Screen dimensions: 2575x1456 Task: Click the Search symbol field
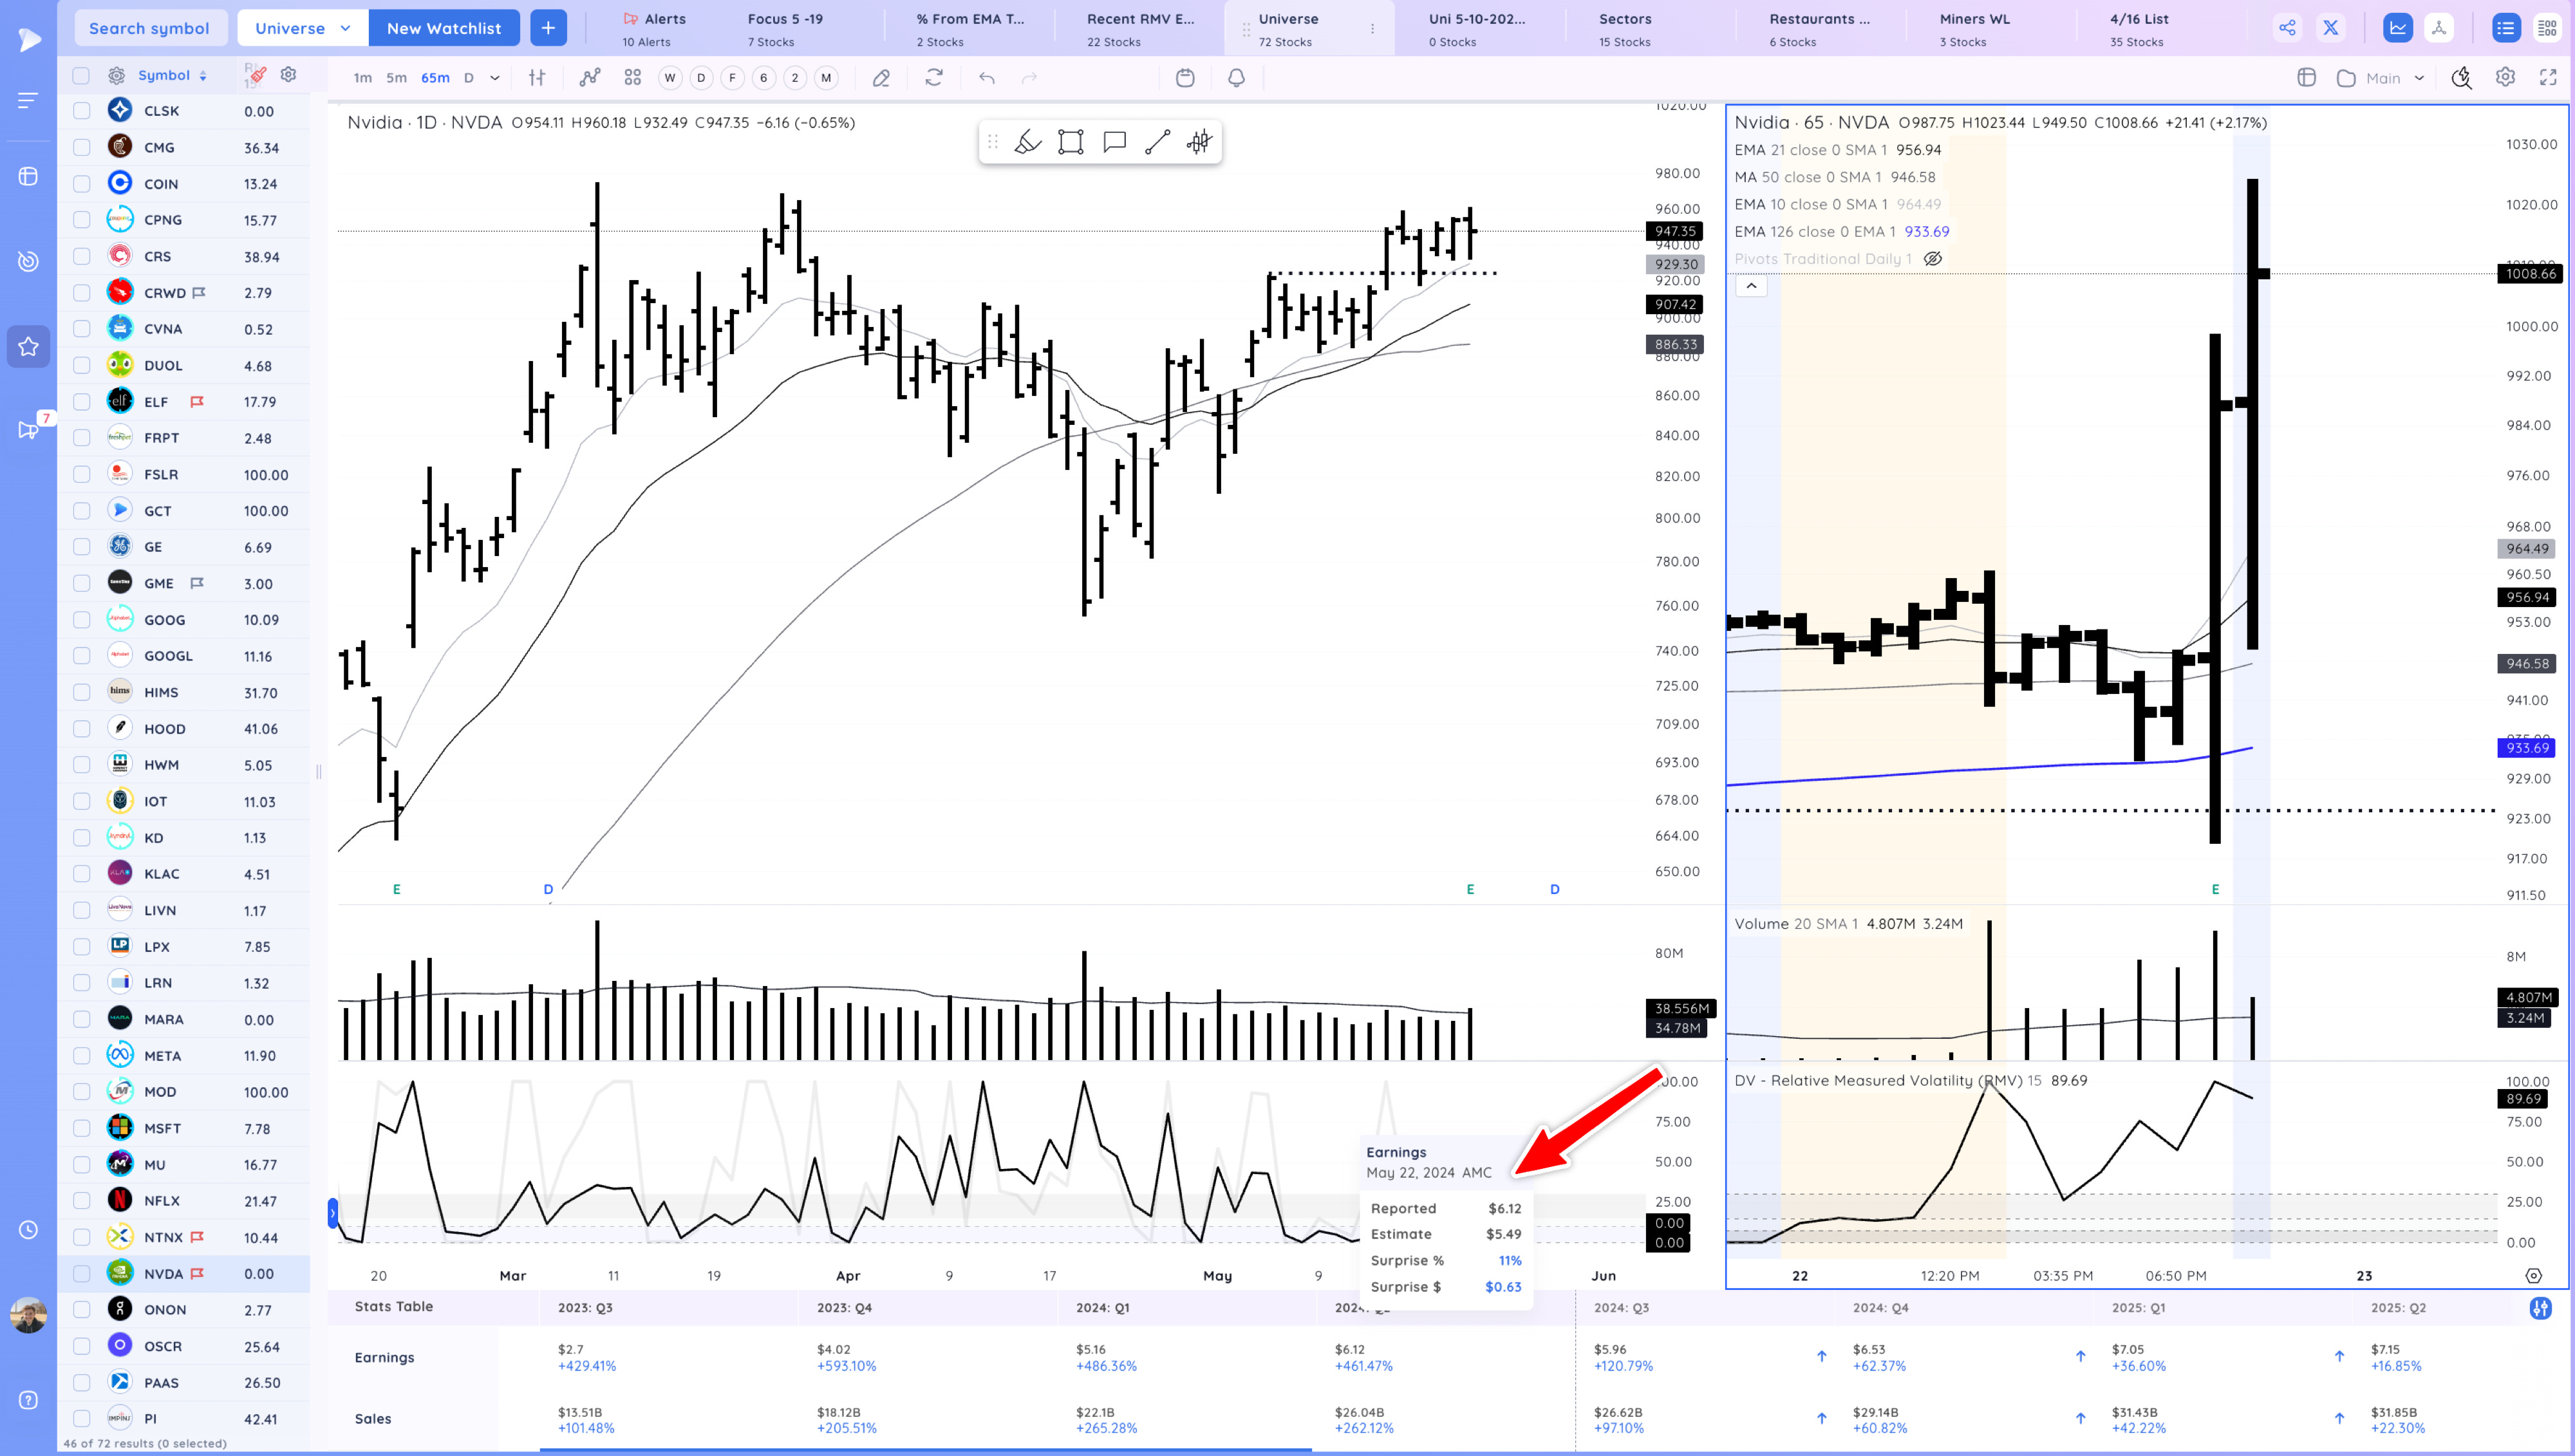150,28
